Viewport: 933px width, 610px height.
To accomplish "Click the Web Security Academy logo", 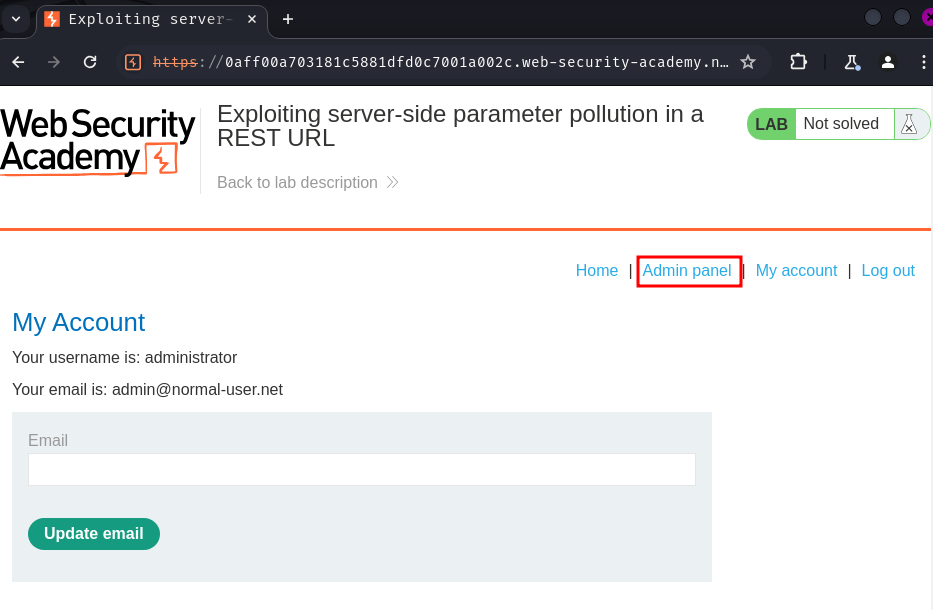I will [x=98, y=142].
